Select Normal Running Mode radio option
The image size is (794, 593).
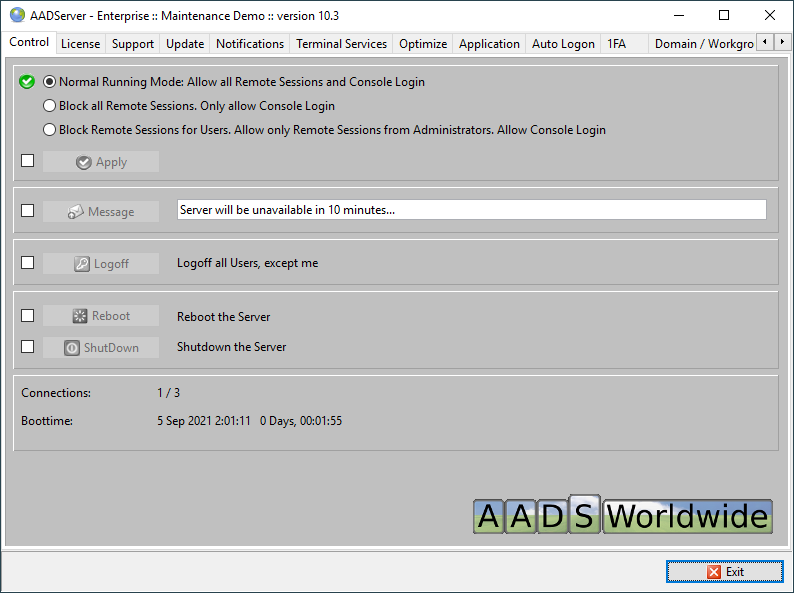(50, 82)
